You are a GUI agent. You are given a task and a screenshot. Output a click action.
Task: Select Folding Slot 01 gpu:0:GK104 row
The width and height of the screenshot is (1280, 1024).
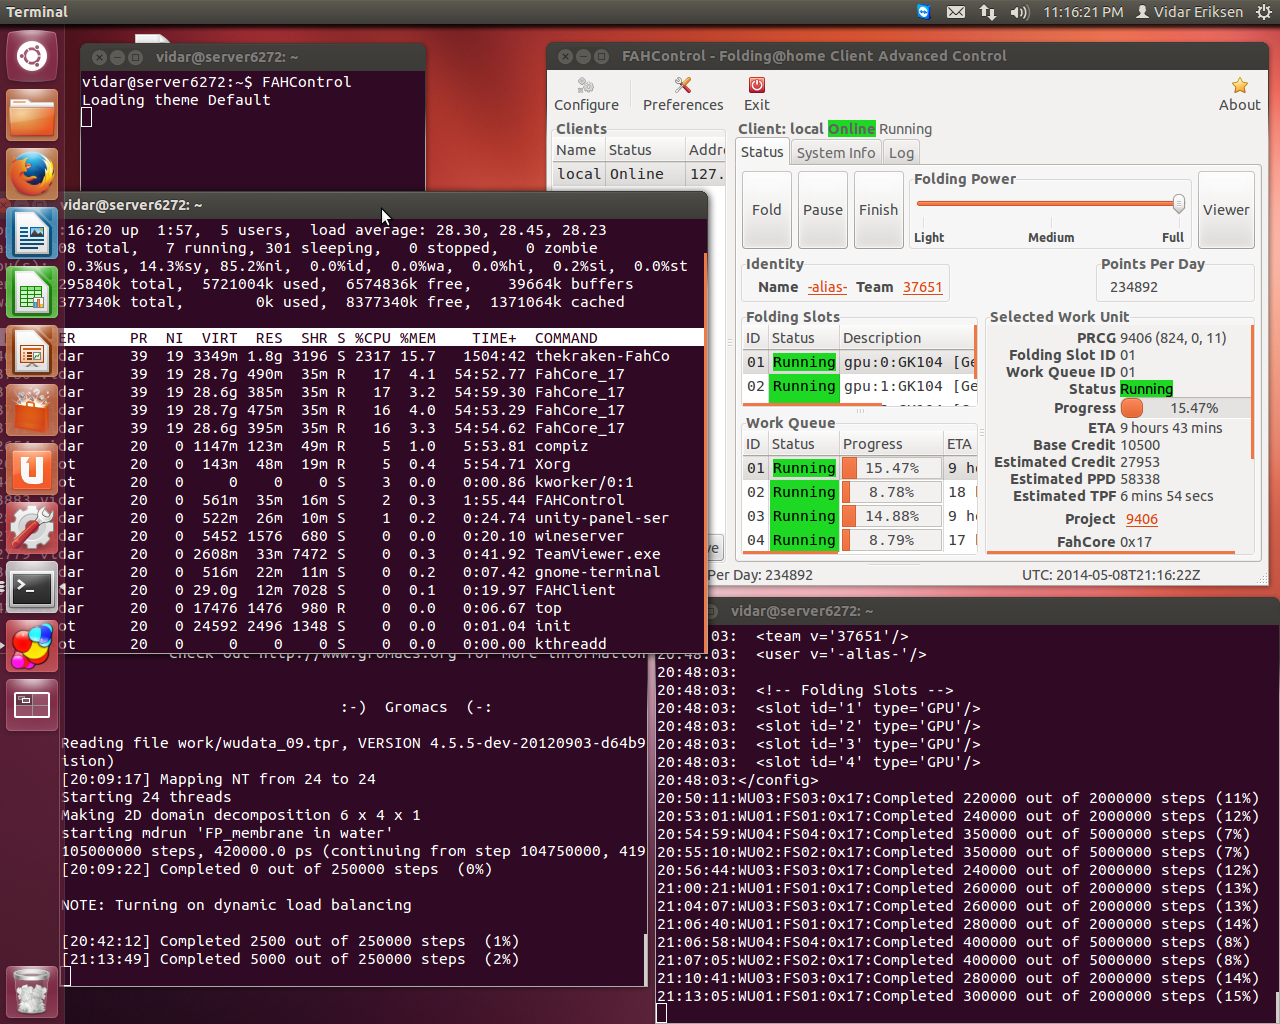[x=860, y=362]
